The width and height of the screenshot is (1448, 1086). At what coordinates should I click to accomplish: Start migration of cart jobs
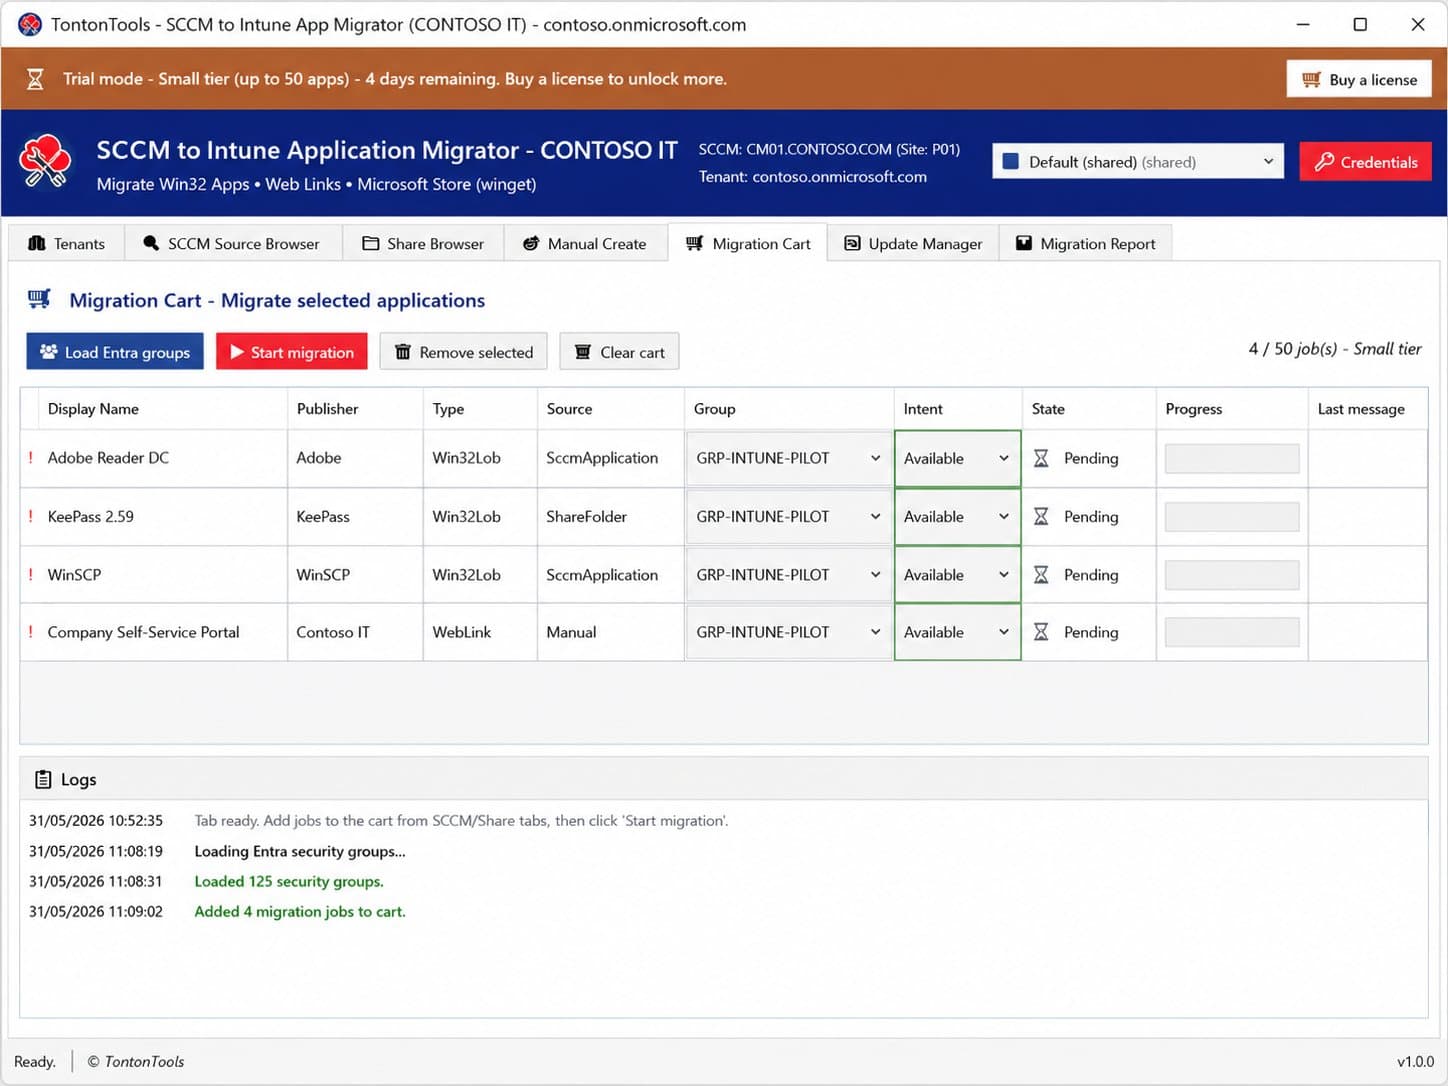pyautogui.click(x=292, y=351)
